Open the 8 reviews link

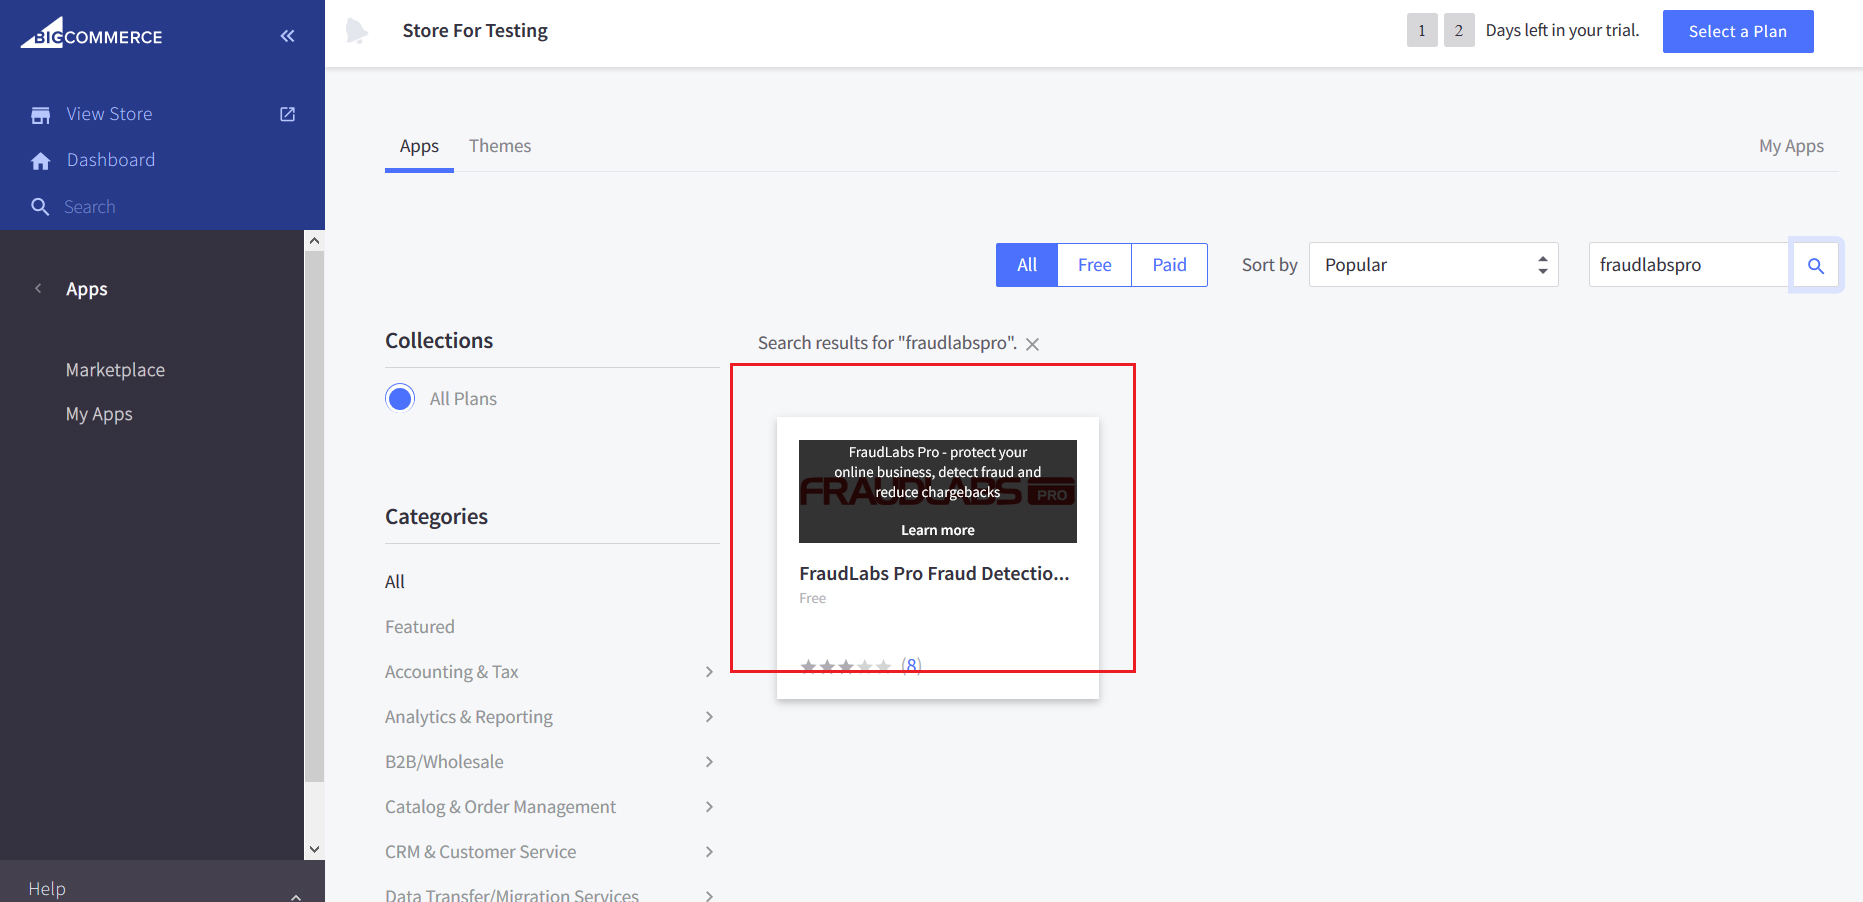[x=911, y=666]
